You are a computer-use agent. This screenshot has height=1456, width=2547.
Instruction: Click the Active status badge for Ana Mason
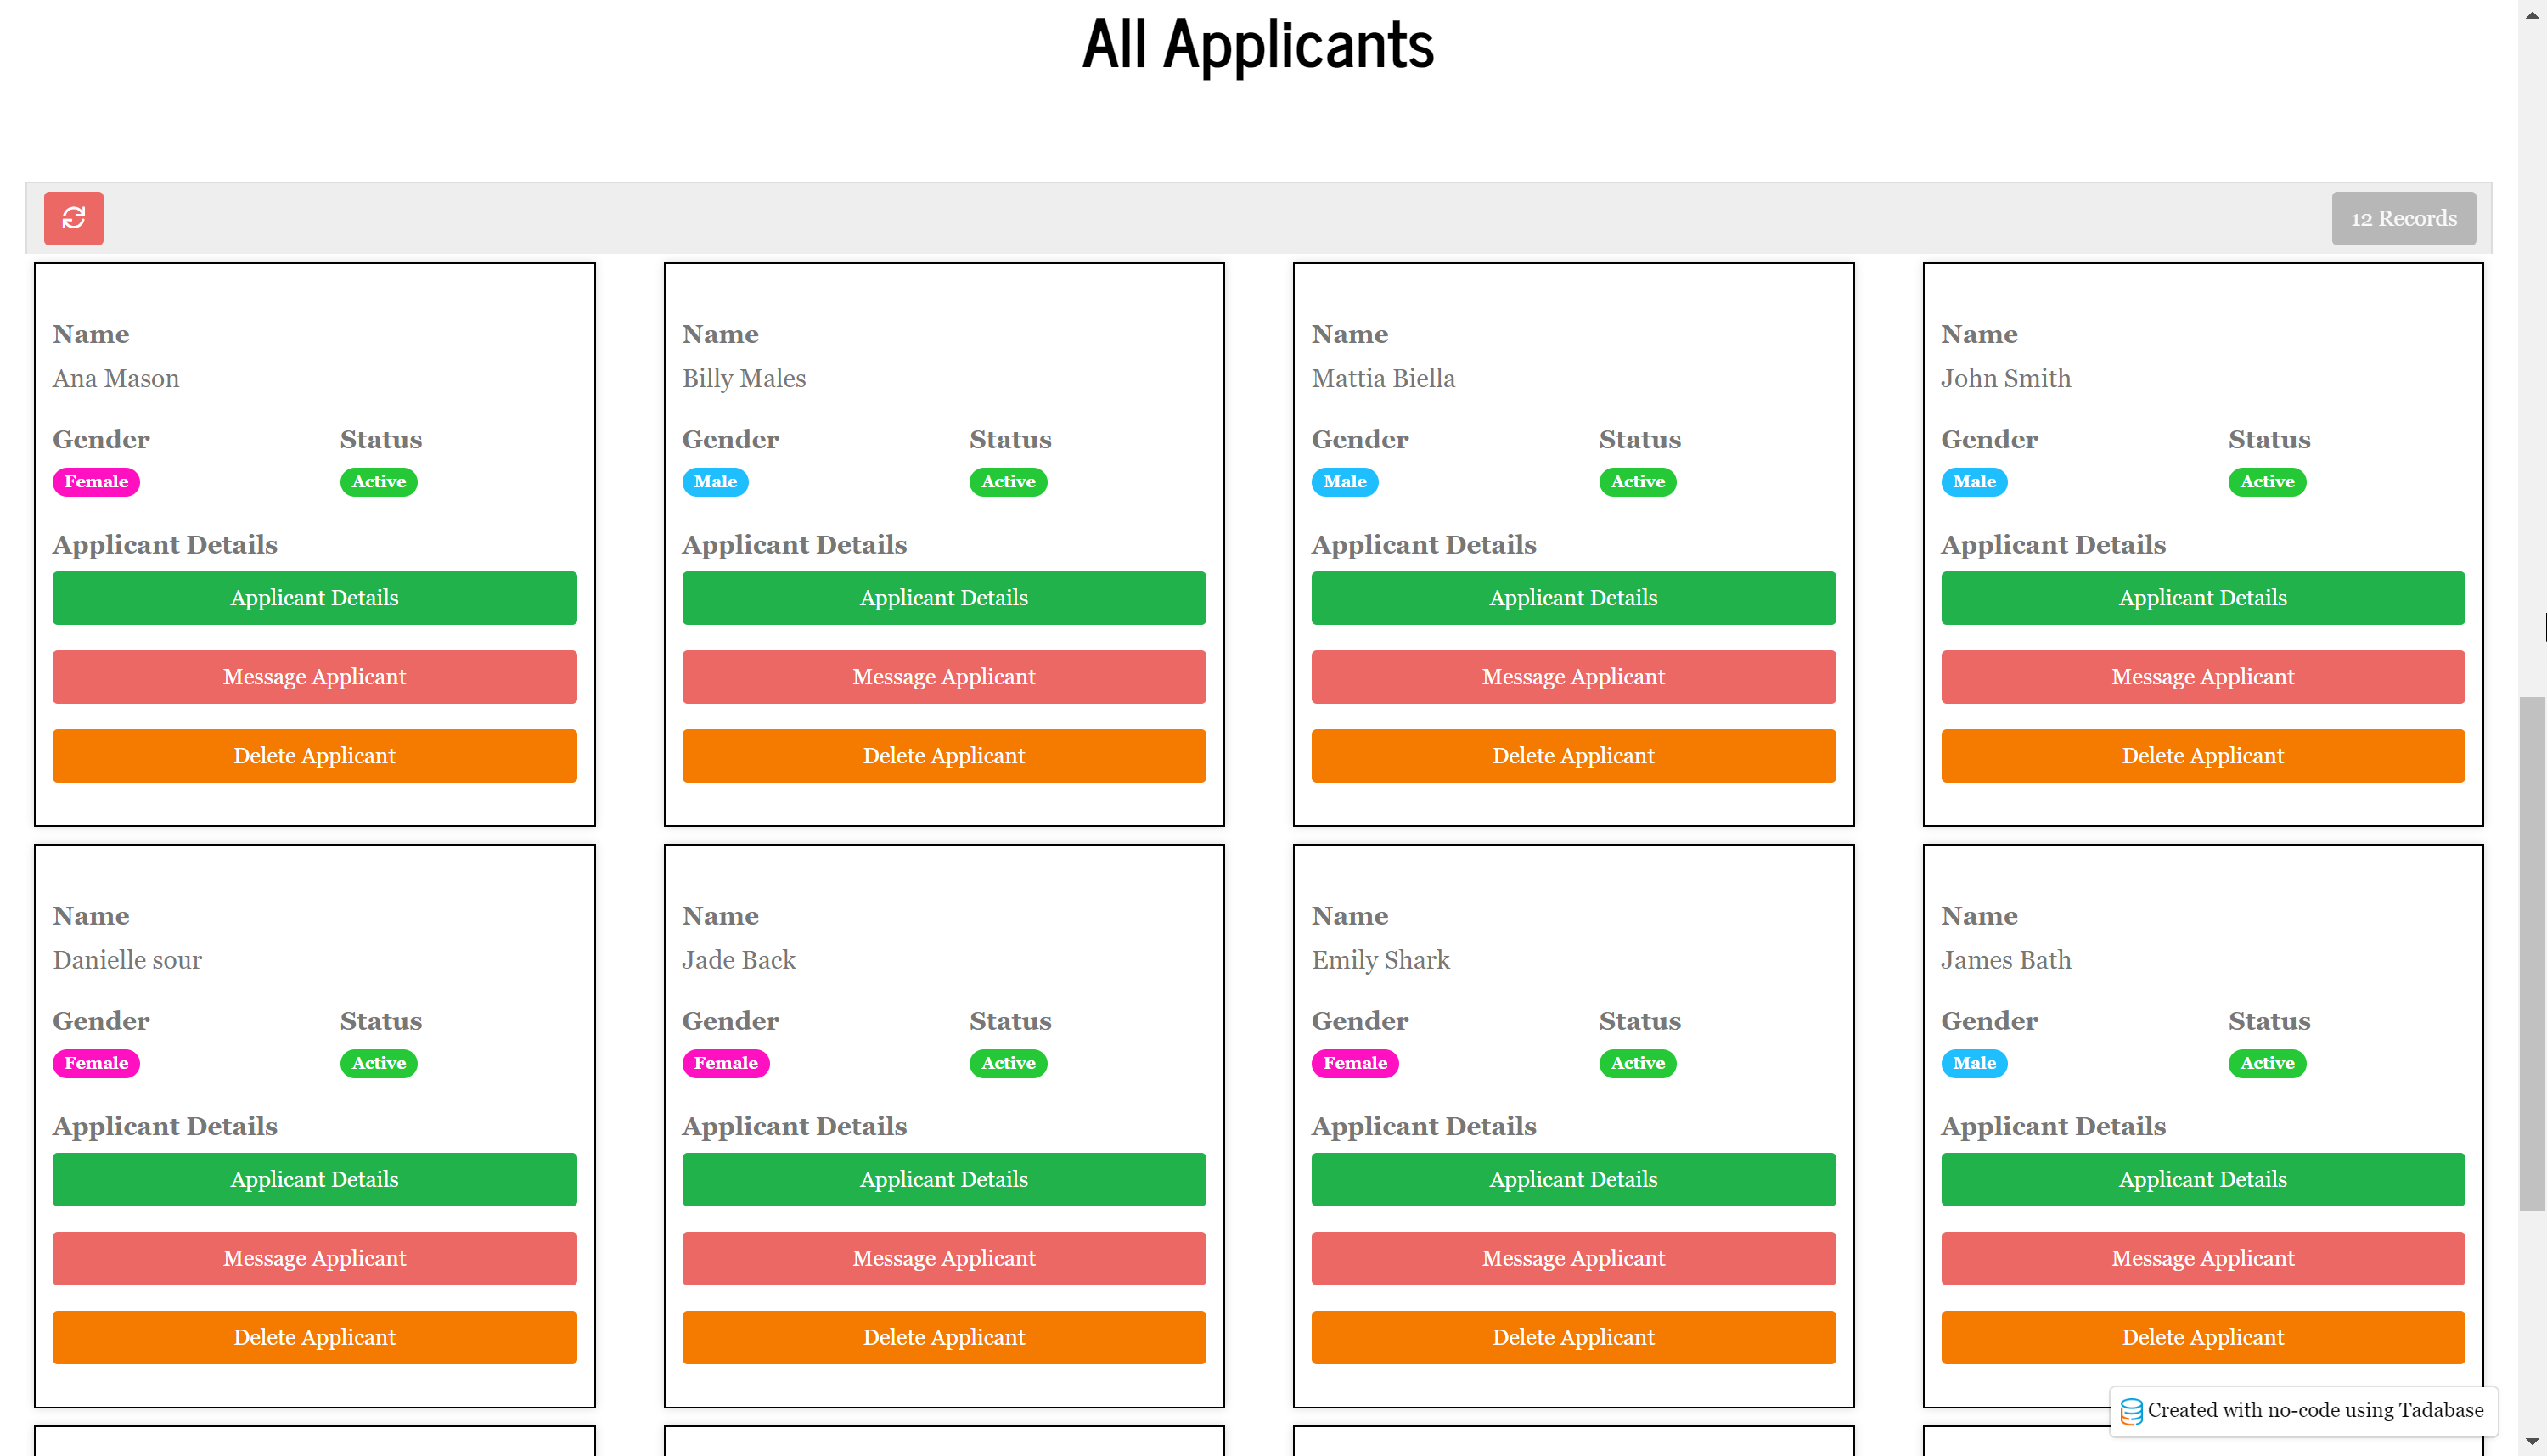pos(379,482)
